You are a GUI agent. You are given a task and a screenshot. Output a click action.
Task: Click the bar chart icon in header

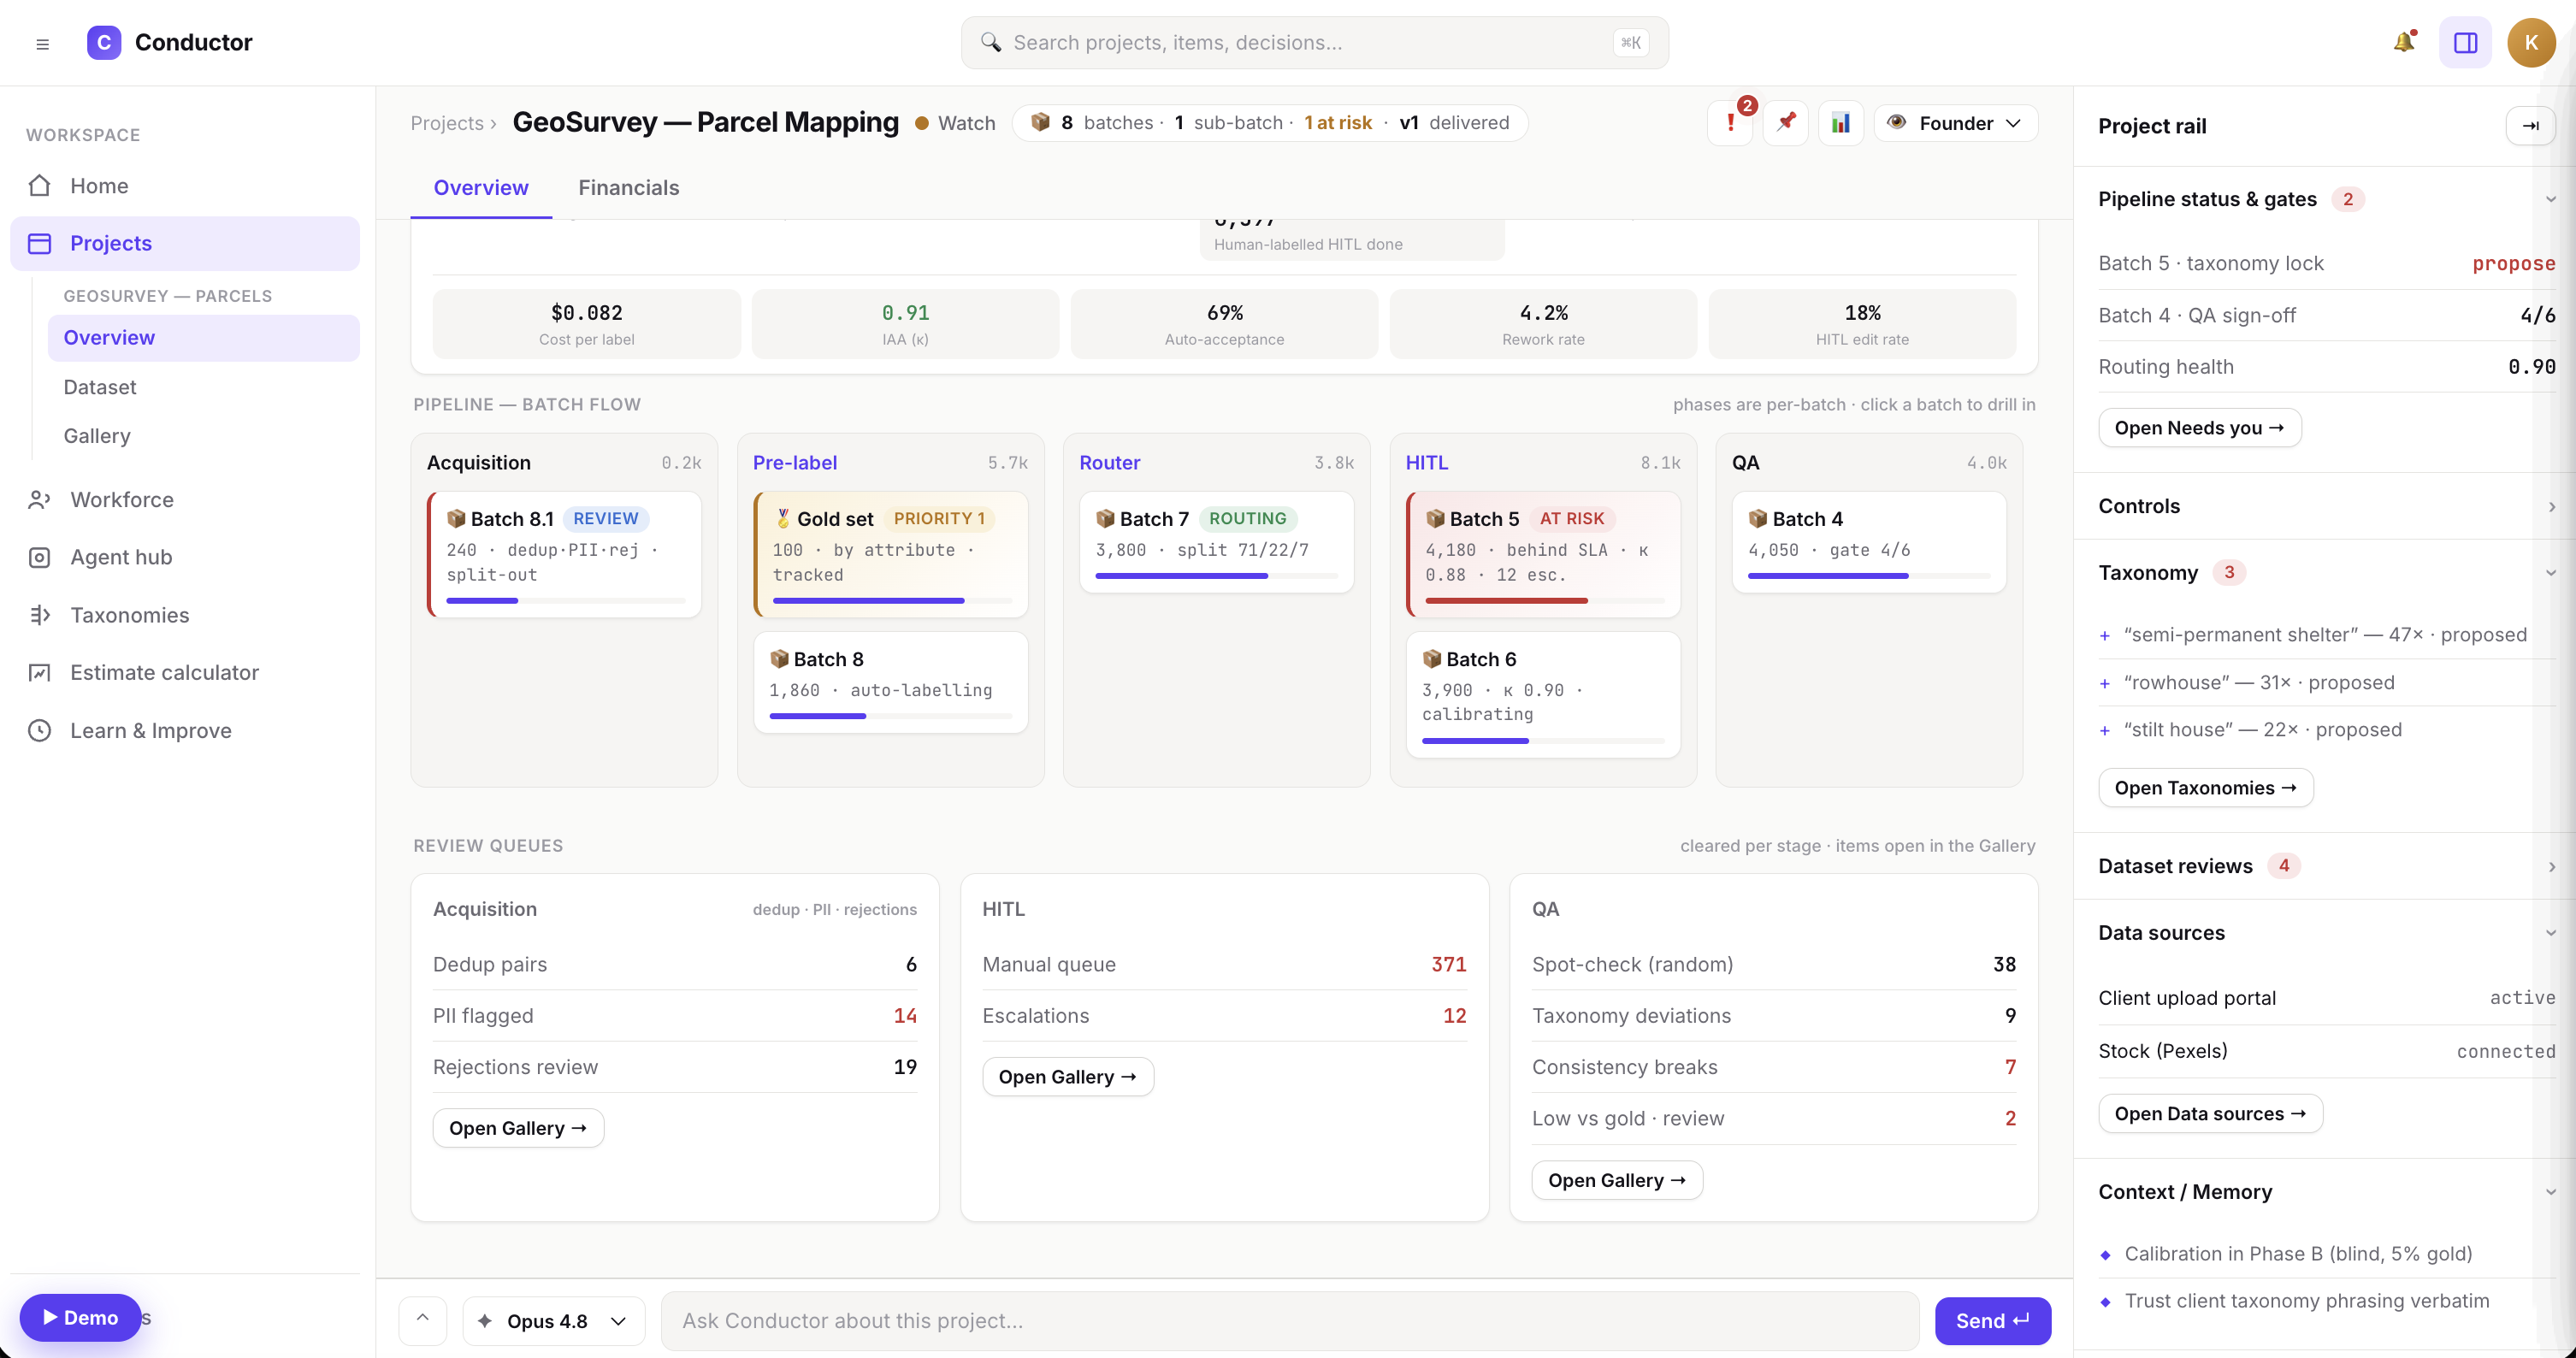[1841, 123]
